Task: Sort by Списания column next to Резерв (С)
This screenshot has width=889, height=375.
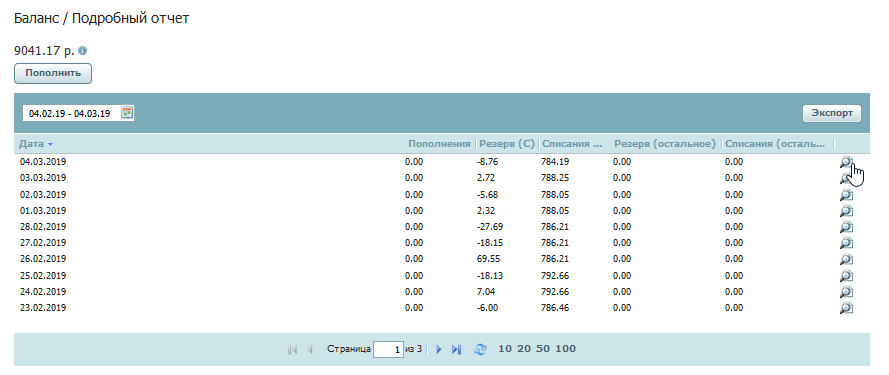Action: 572,144
